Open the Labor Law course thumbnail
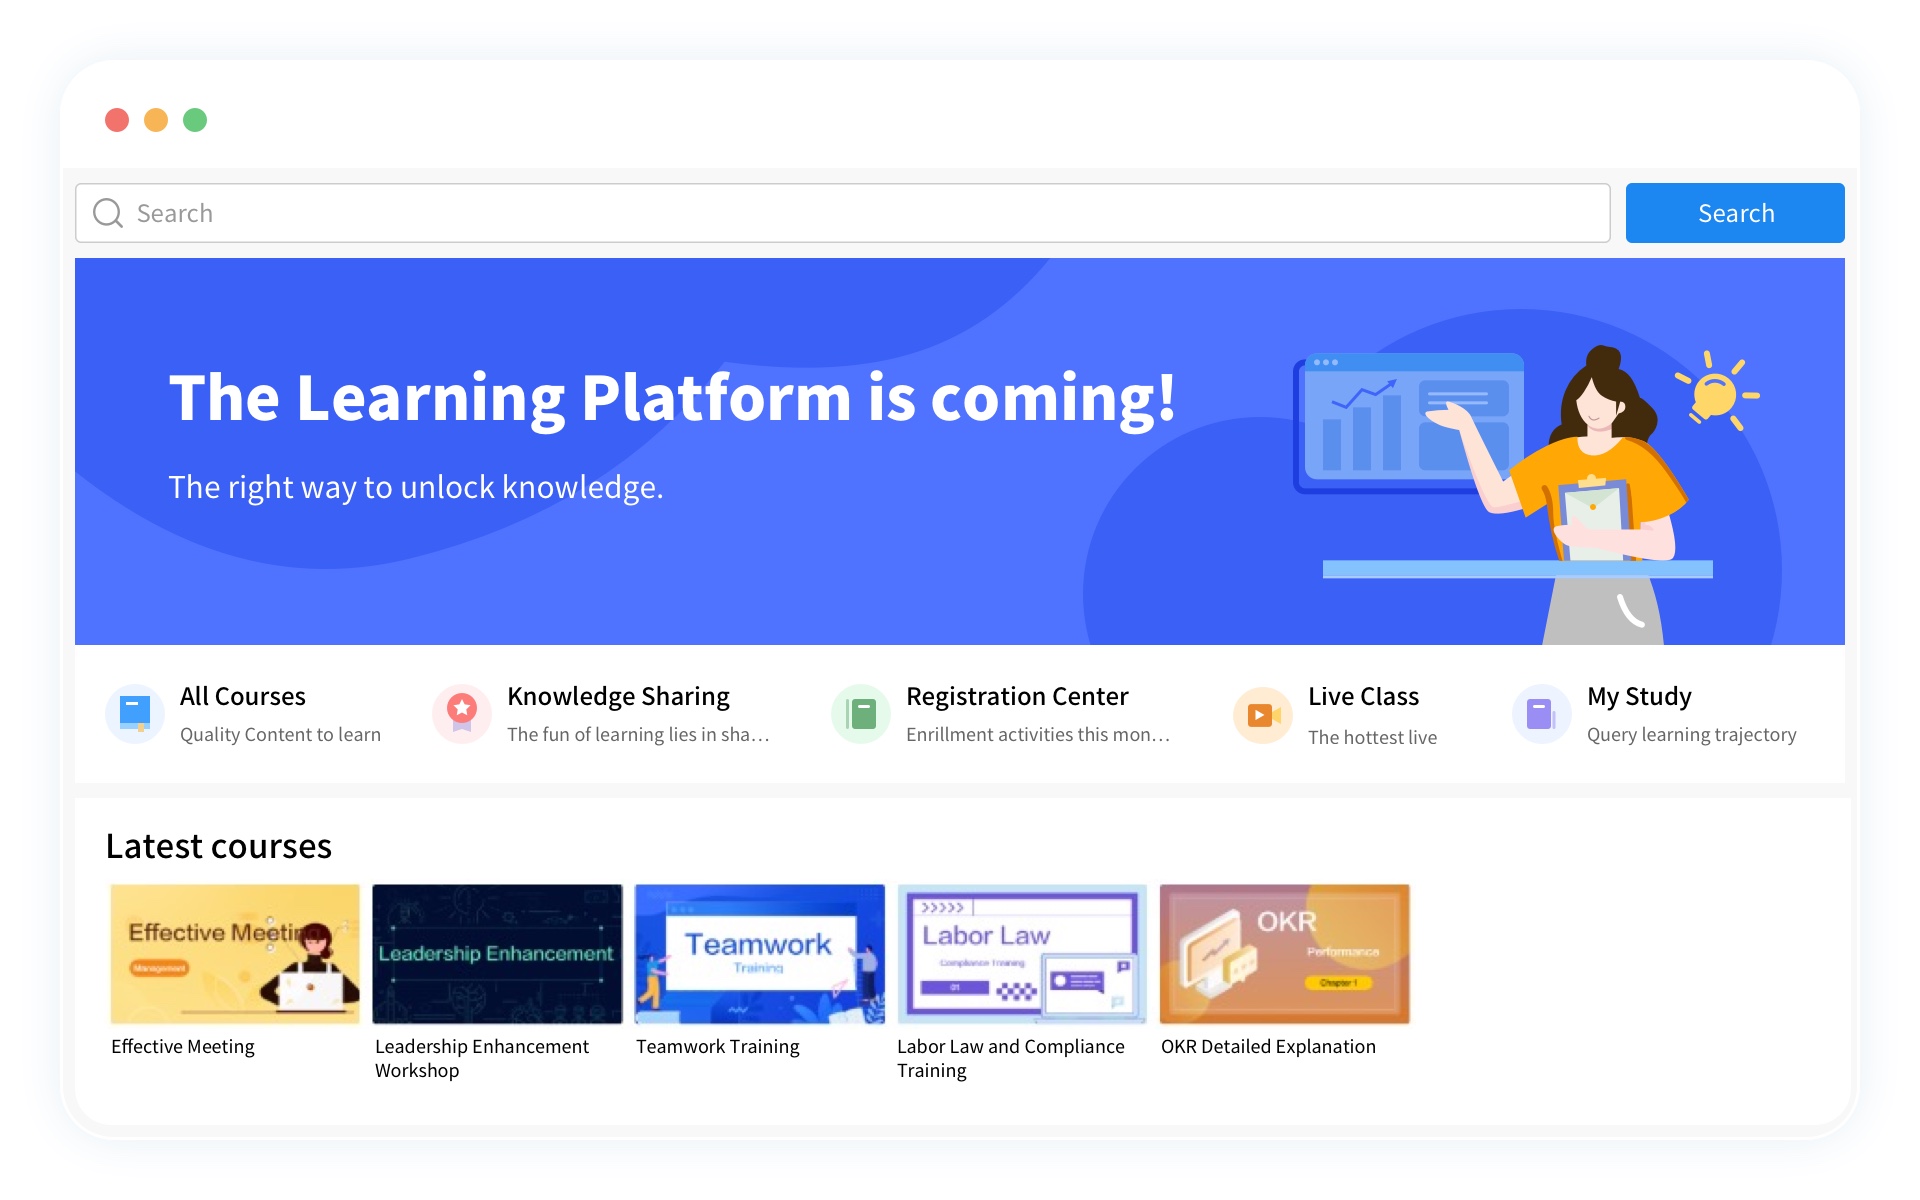 tap(1022, 953)
